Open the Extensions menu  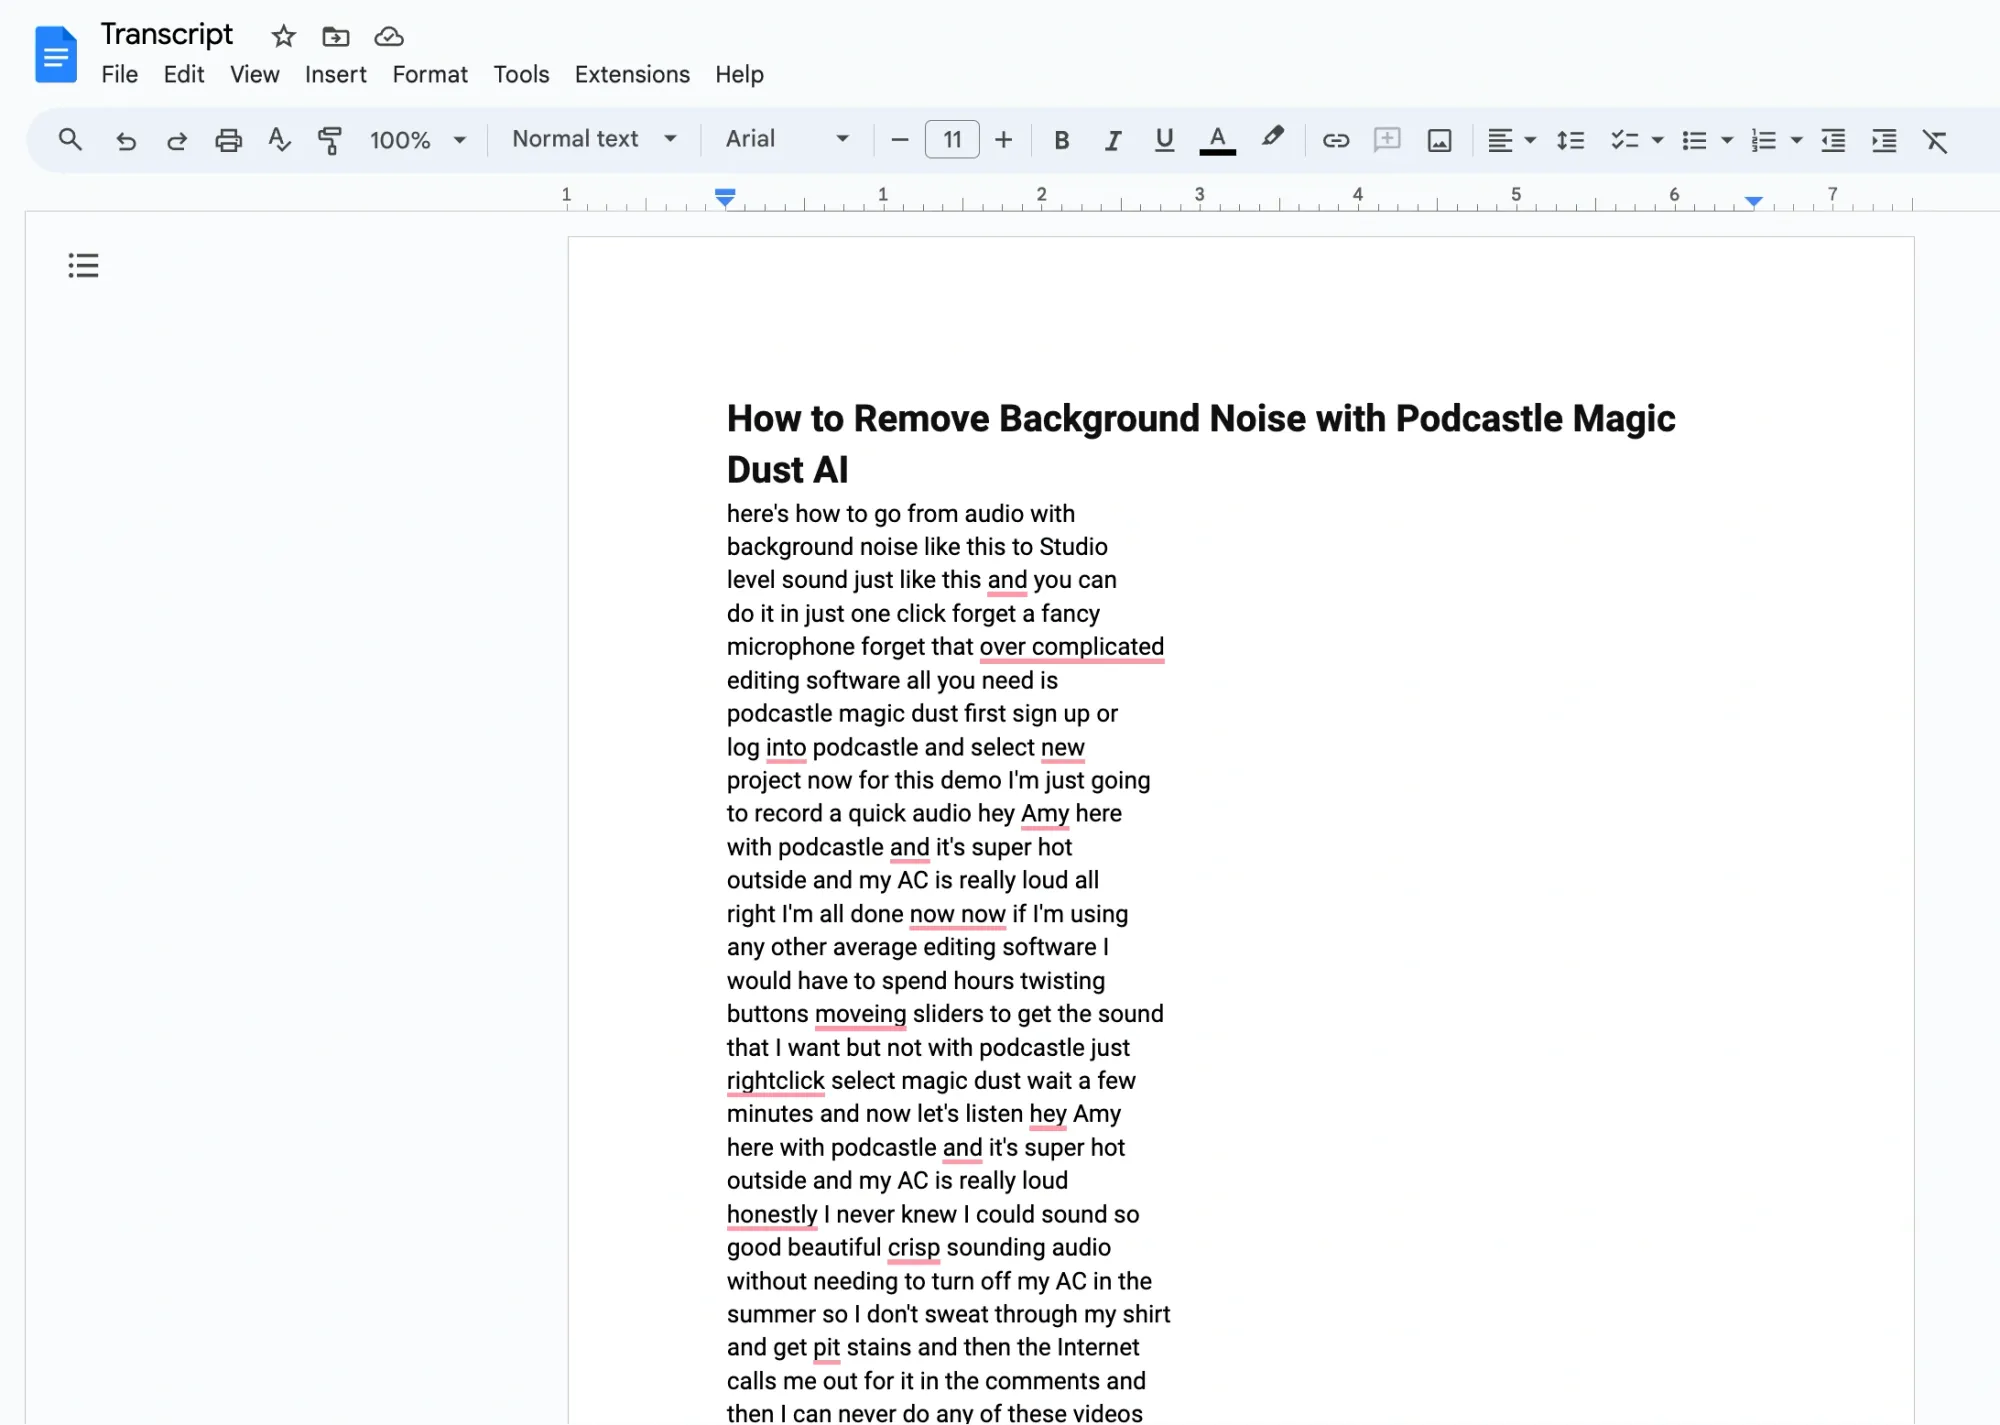click(632, 74)
